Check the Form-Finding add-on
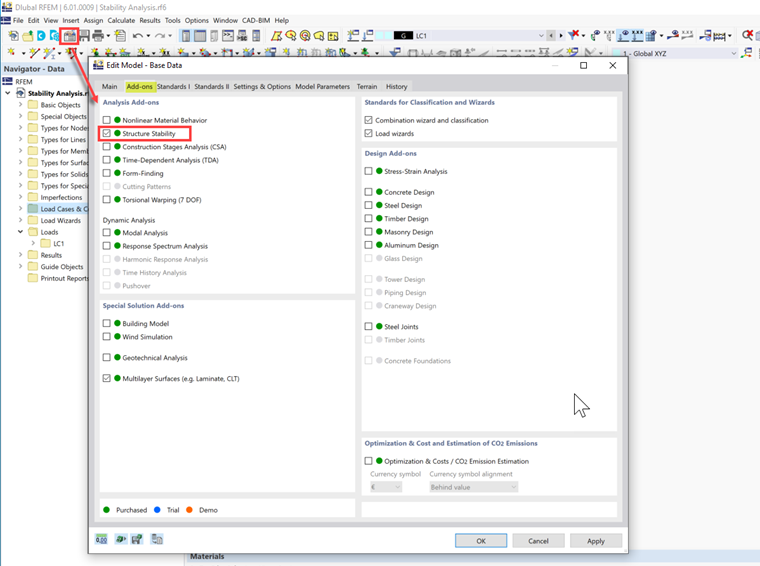The width and height of the screenshot is (760, 566). 107,173
